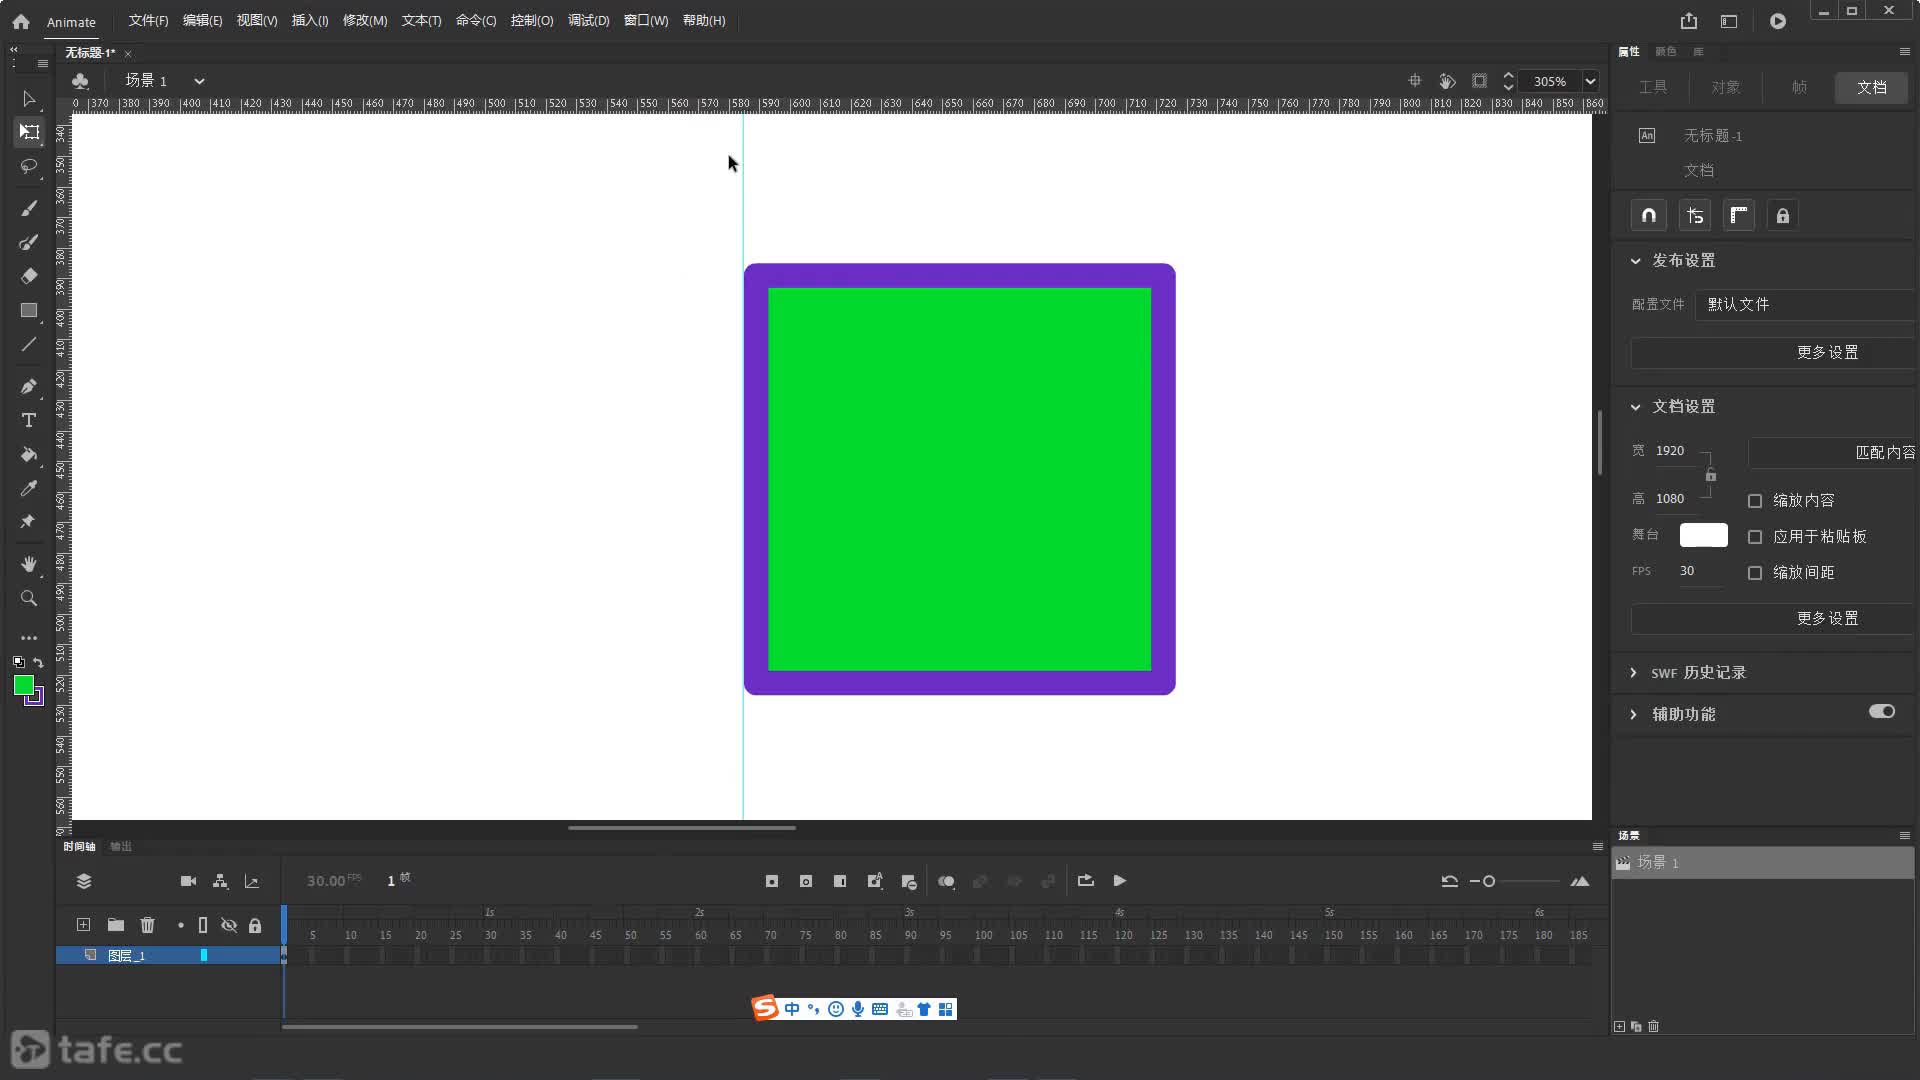Image resolution: width=1920 pixels, height=1080 pixels.
Task: Open the 修改(M) menu
Action: point(365,20)
